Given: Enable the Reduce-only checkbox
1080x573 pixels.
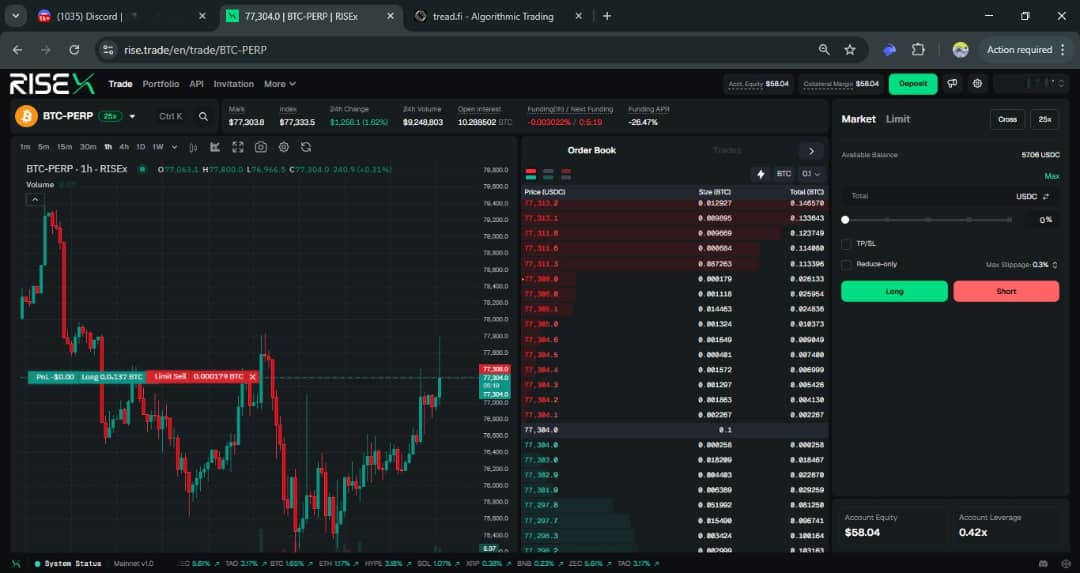Looking at the screenshot, I should (x=847, y=264).
